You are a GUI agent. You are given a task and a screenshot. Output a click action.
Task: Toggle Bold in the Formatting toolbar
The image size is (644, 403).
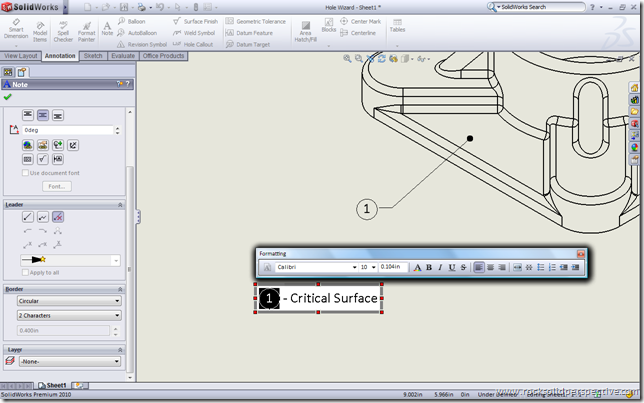tap(429, 267)
